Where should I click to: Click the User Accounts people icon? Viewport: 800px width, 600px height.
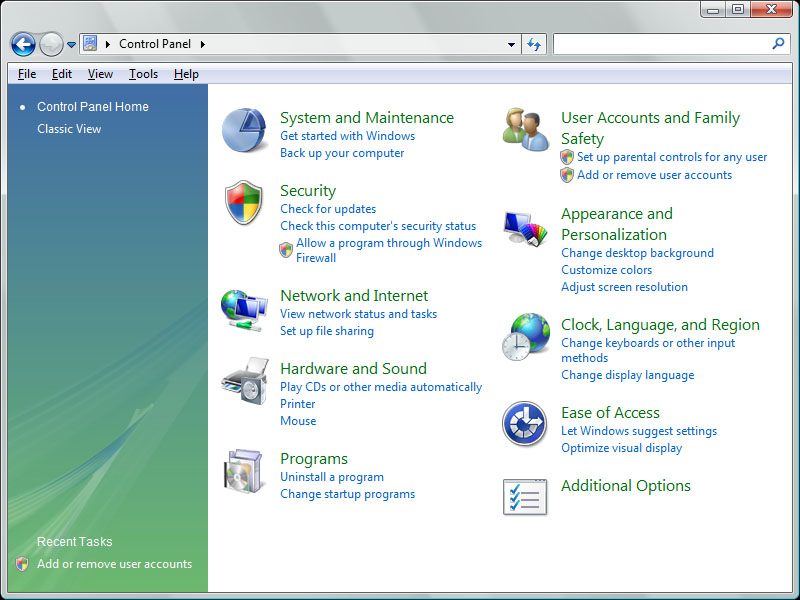tap(526, 129)
